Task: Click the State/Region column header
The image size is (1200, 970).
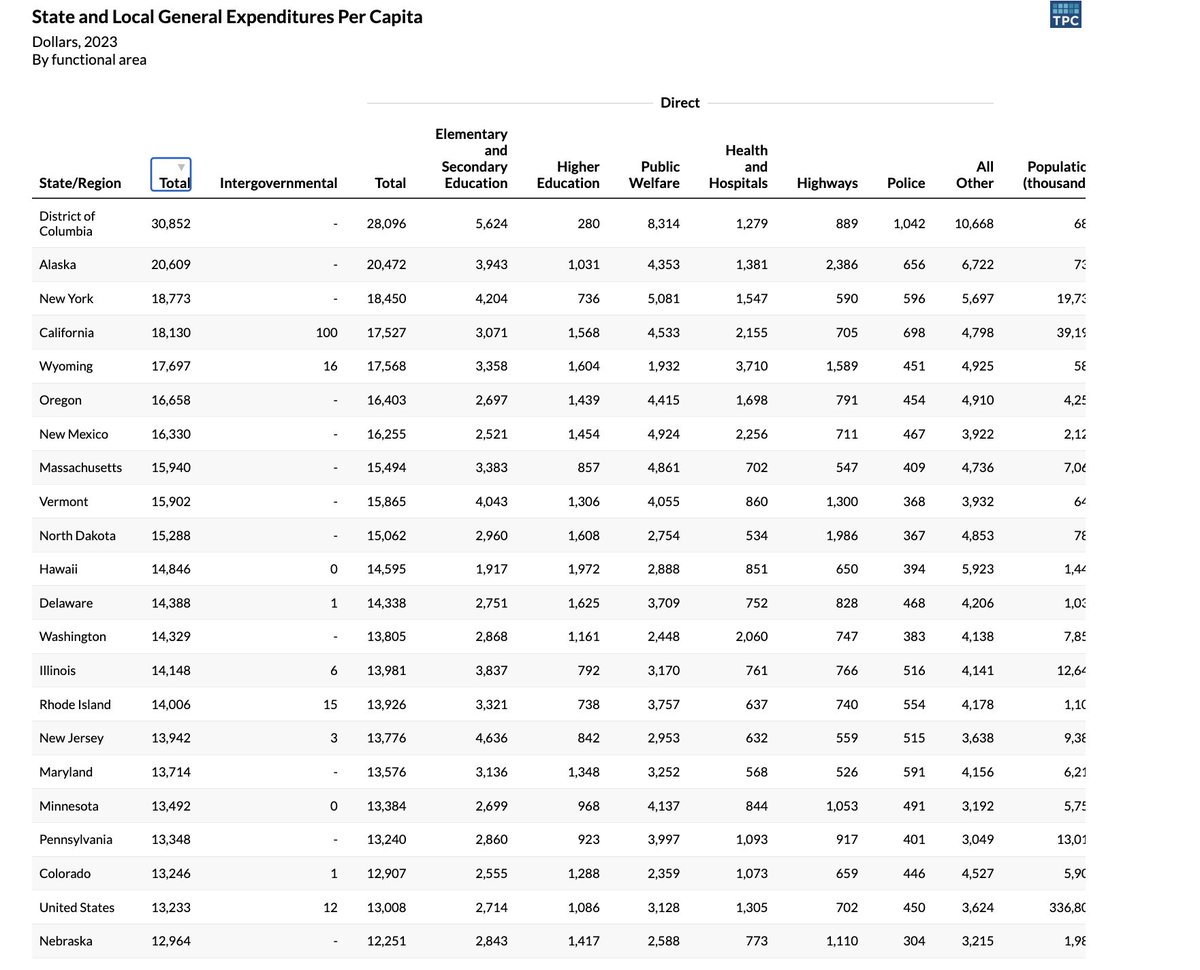Action: [x=80, y=183]
